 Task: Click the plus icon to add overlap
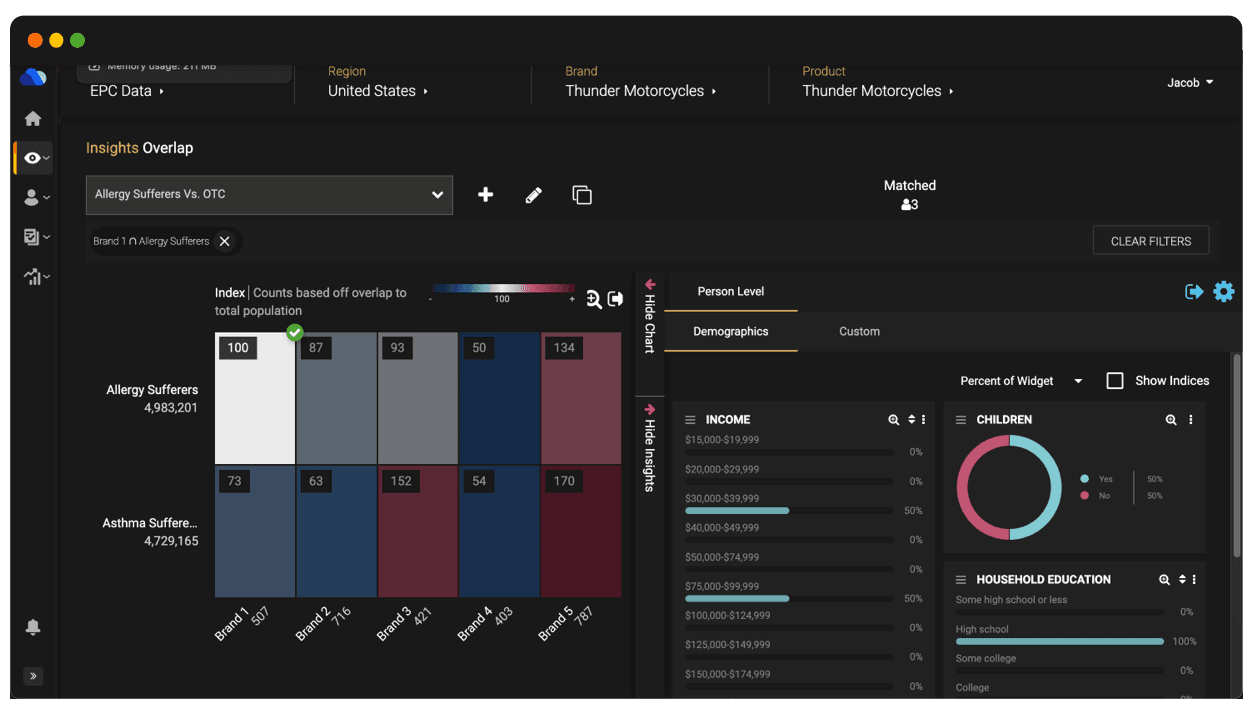(x=485, y=195)
